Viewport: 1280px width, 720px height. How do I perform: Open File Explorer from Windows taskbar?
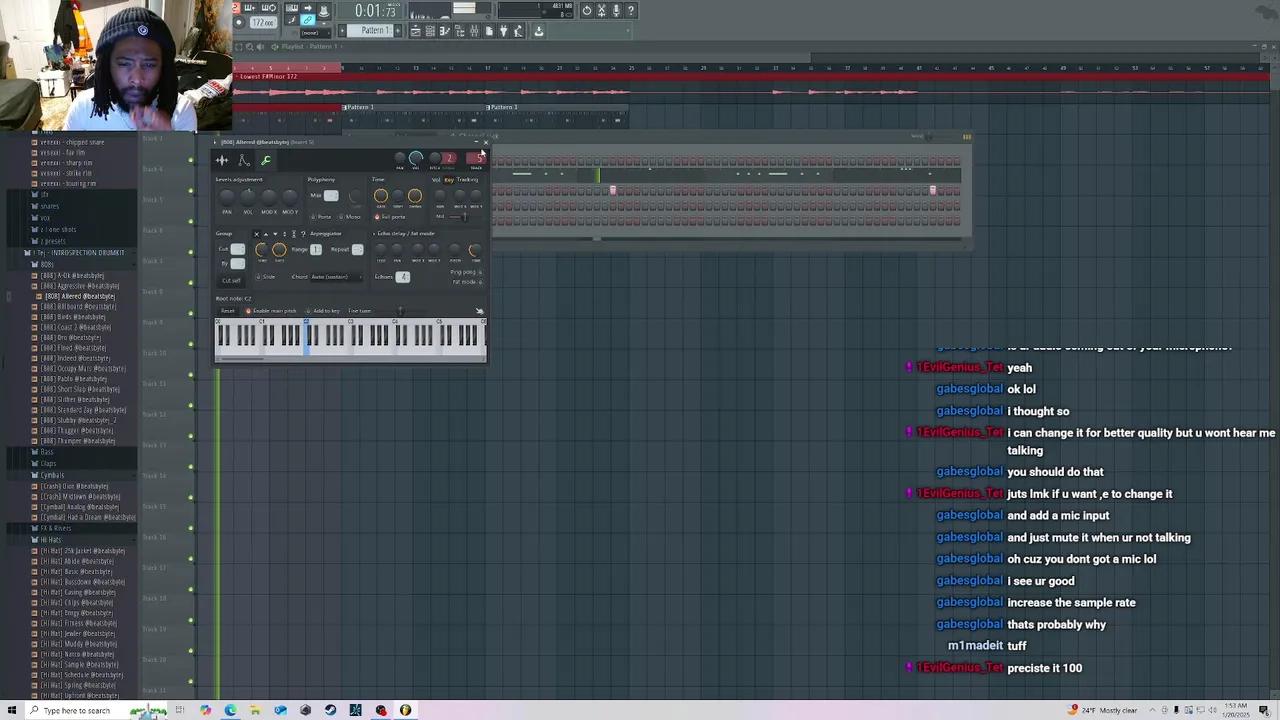[255, 710]
